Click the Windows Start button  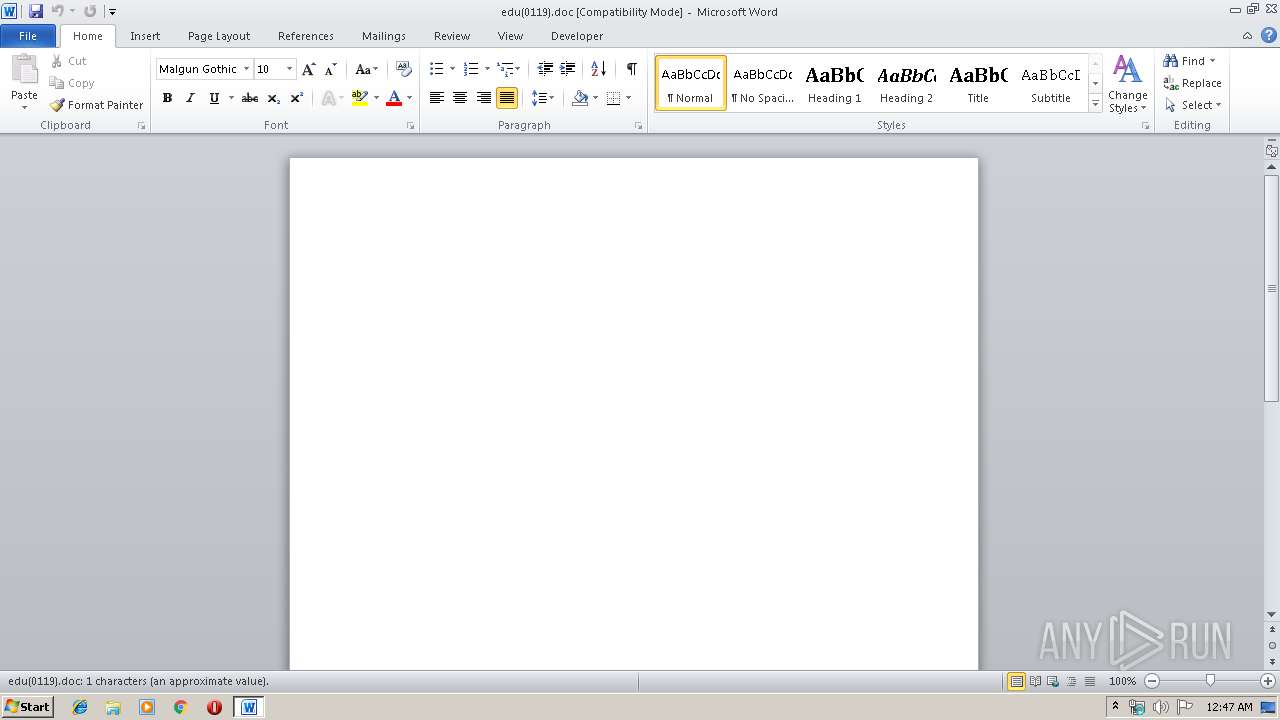(x=27, y=707)
